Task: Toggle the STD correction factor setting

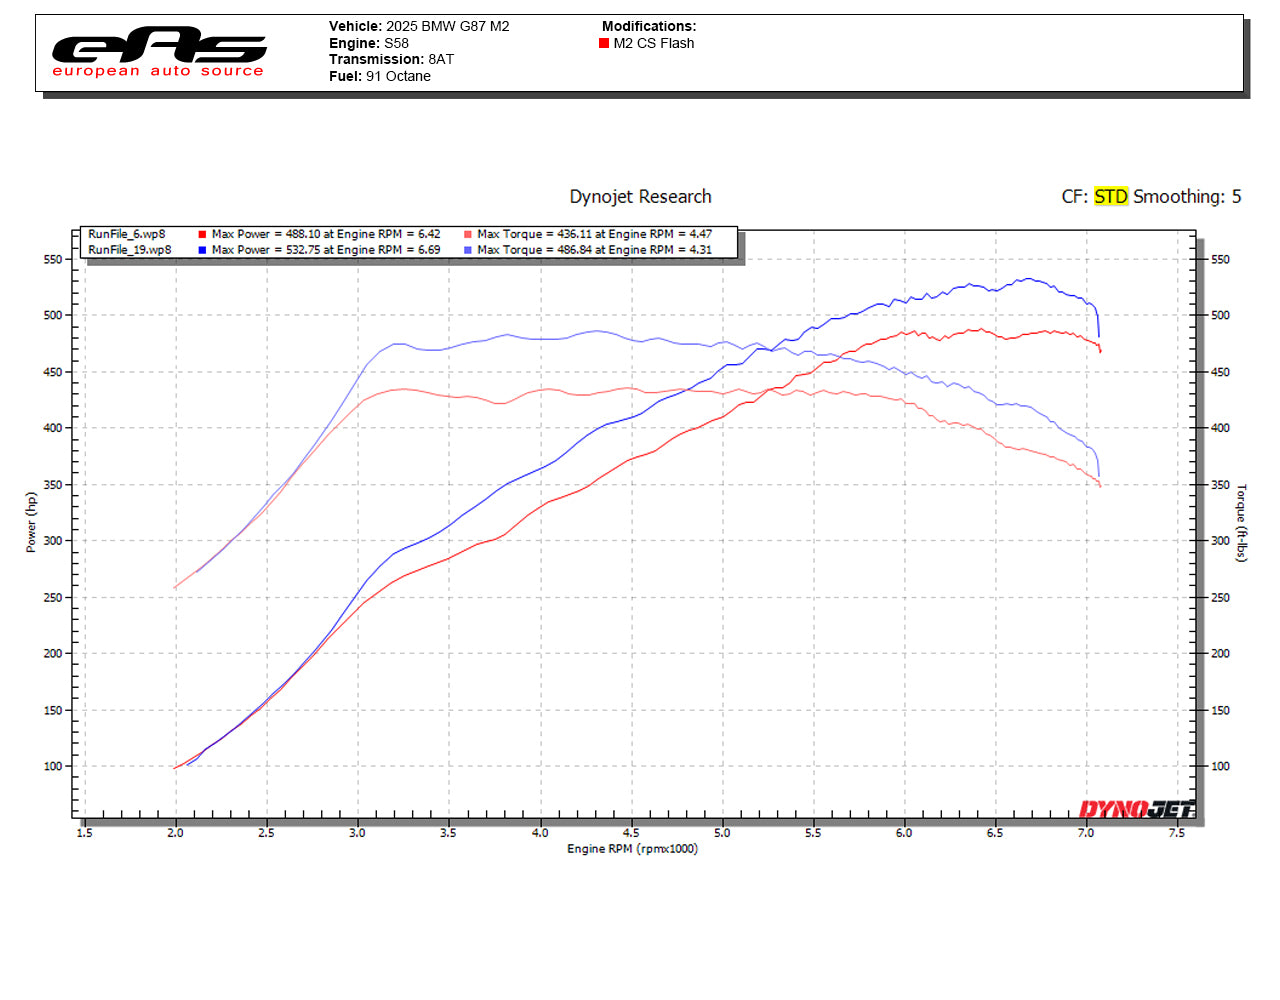Action: pos(1110,197)
